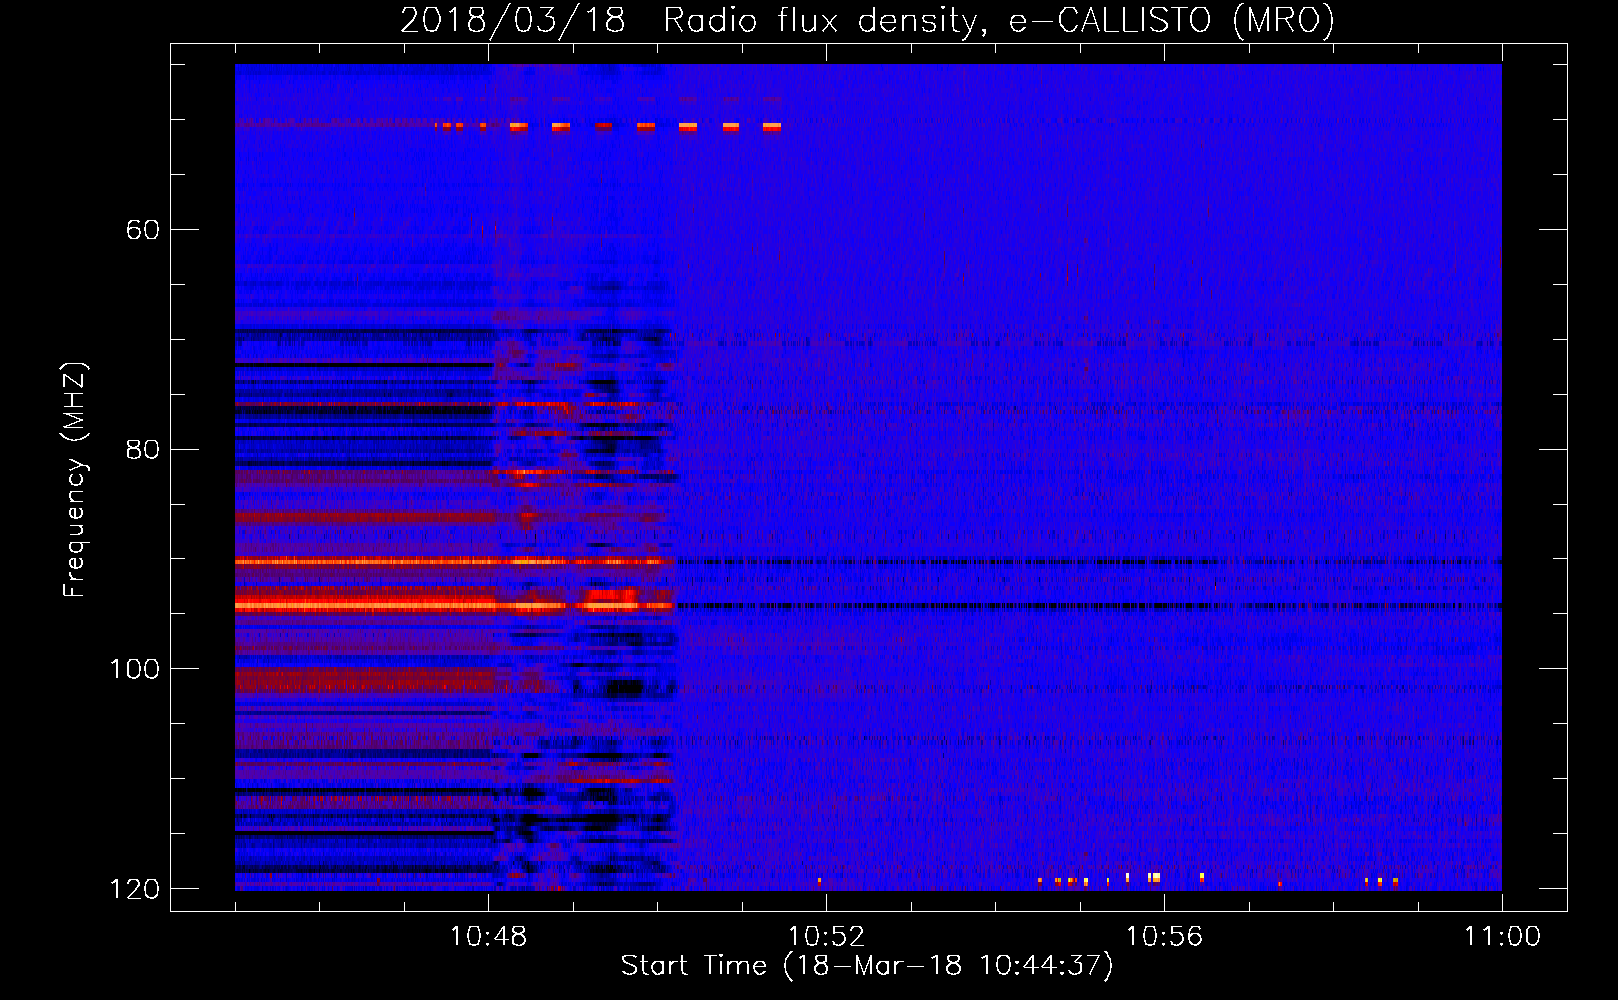Click the '120' frequency tick label
This screenshot has width=1618, height=1000.
(134, 889)
